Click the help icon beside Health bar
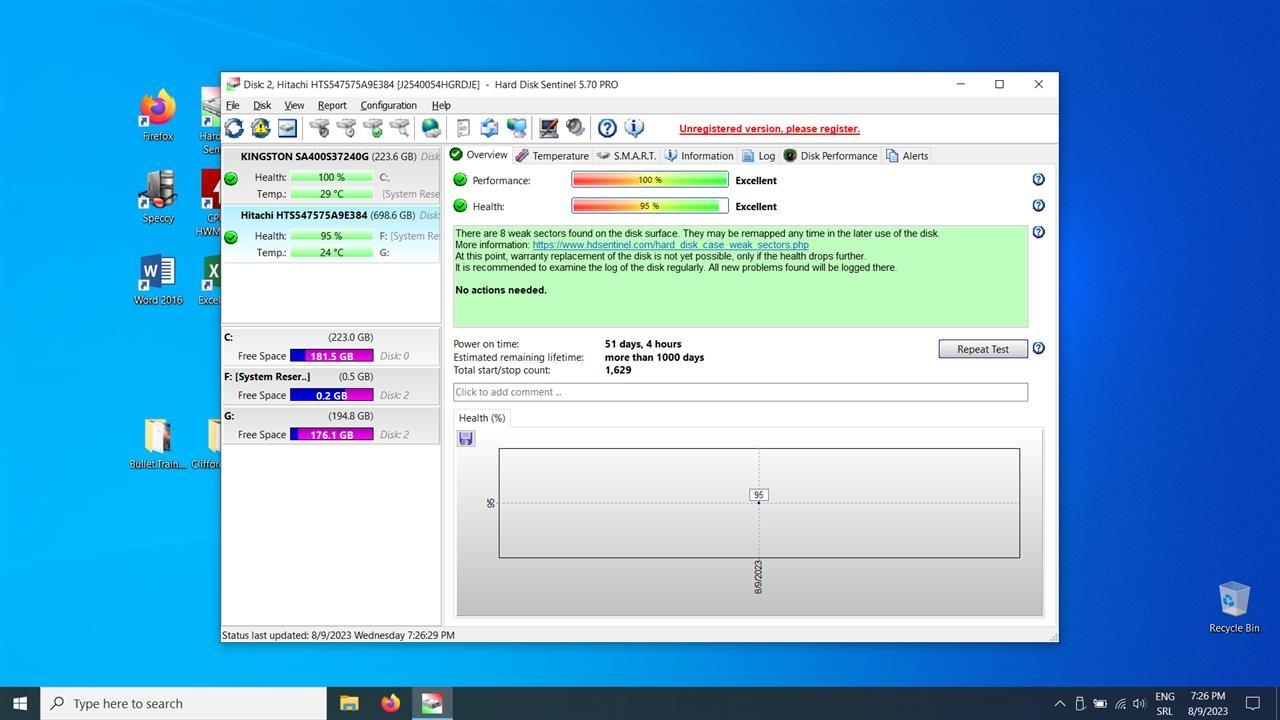This screenshot has width=1280, height=720. (x=1038, y=206)
